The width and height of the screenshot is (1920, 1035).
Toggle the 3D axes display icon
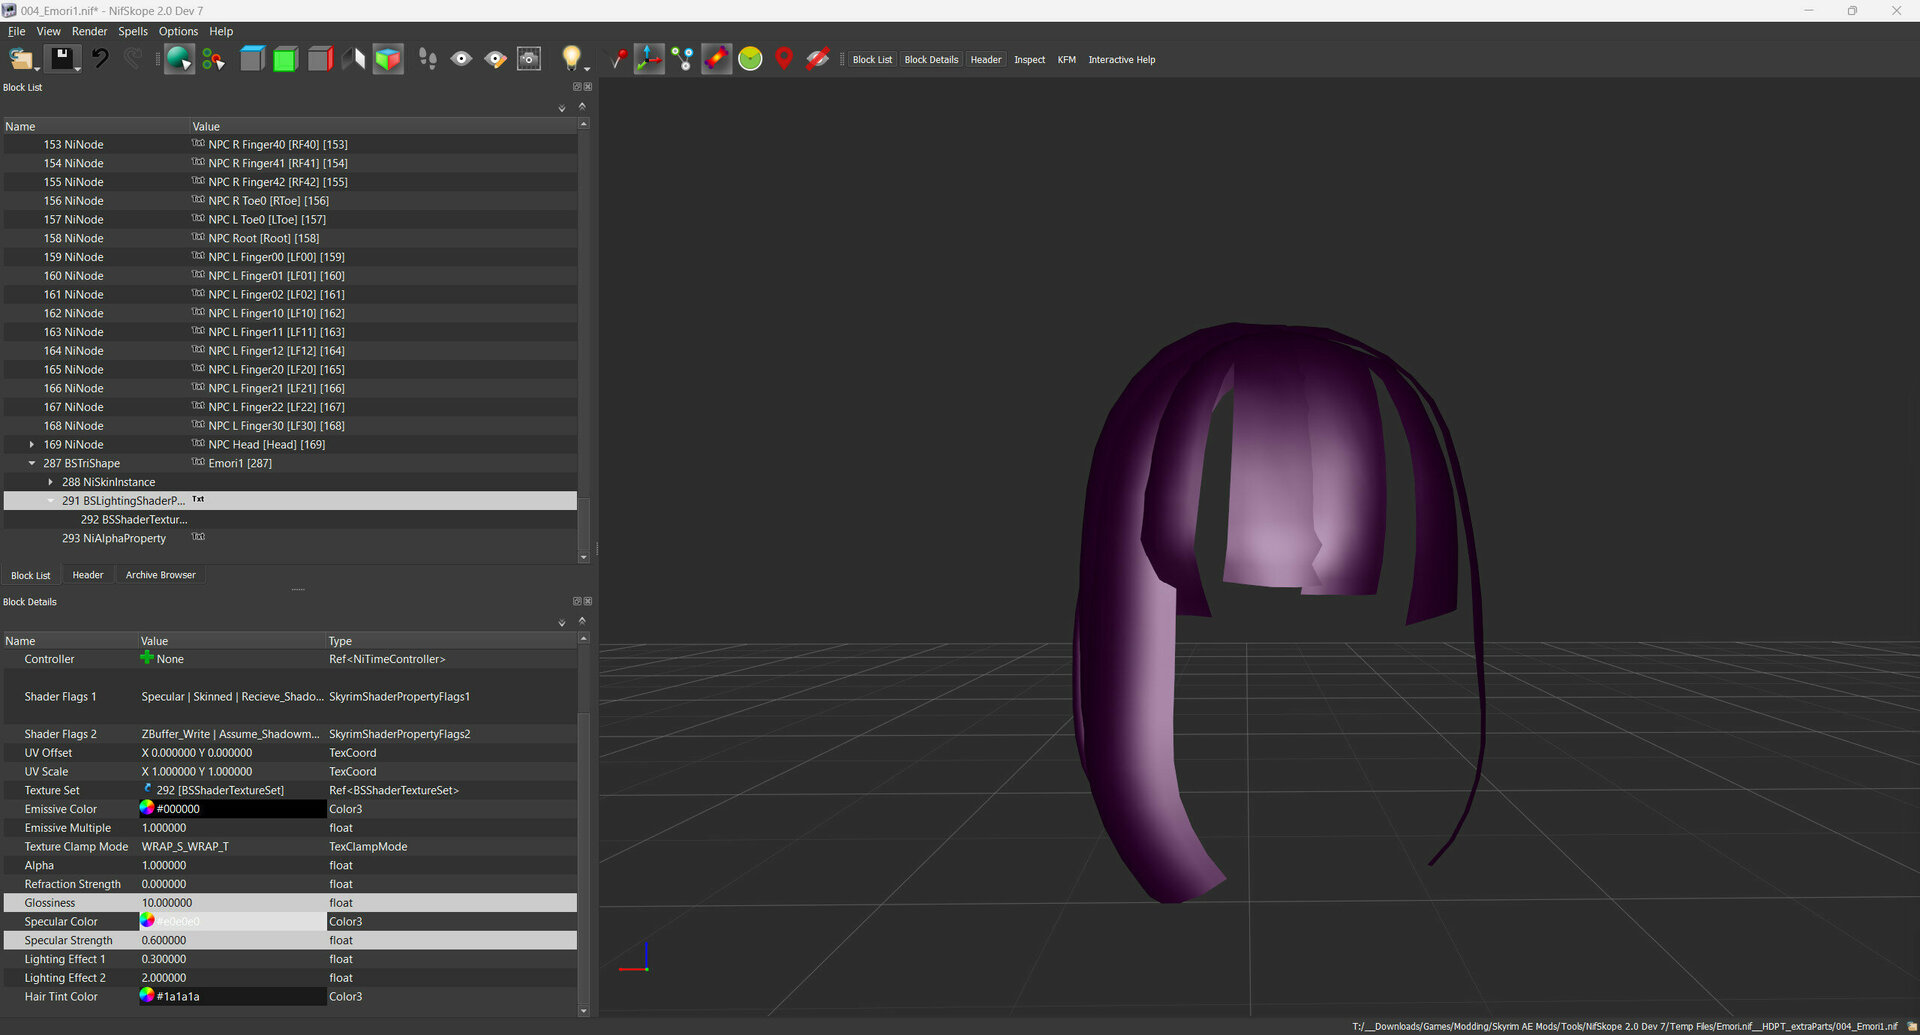tap(649, 59)
